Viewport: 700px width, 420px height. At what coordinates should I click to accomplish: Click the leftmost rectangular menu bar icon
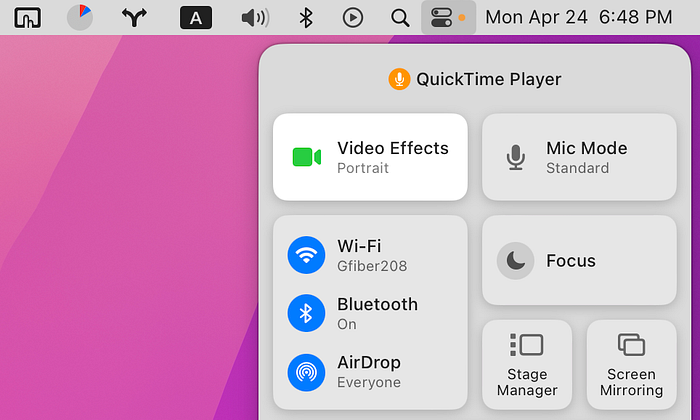(28, 18)
